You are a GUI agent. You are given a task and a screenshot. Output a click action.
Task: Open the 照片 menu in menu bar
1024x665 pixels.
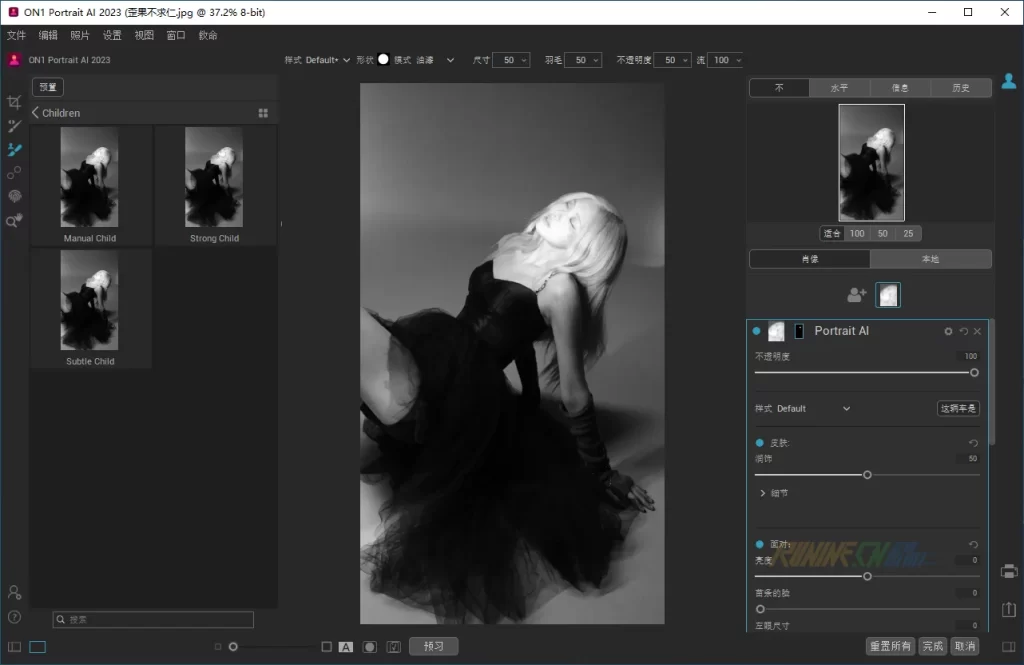coord(80,35)
